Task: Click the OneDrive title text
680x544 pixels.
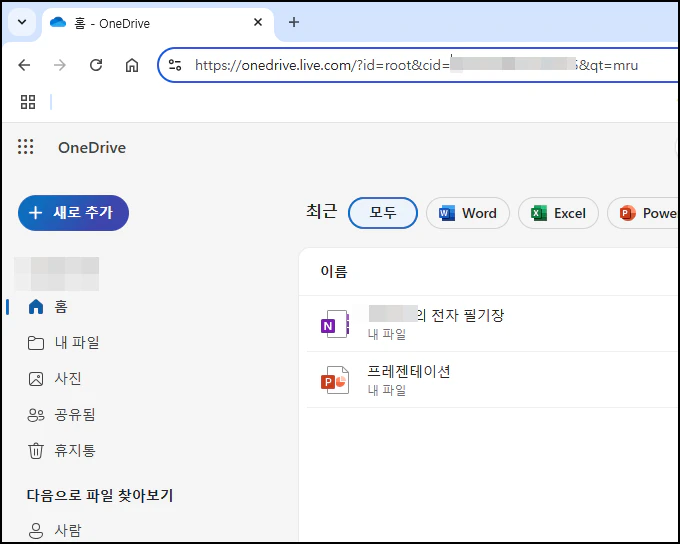Action: (92, 148)
